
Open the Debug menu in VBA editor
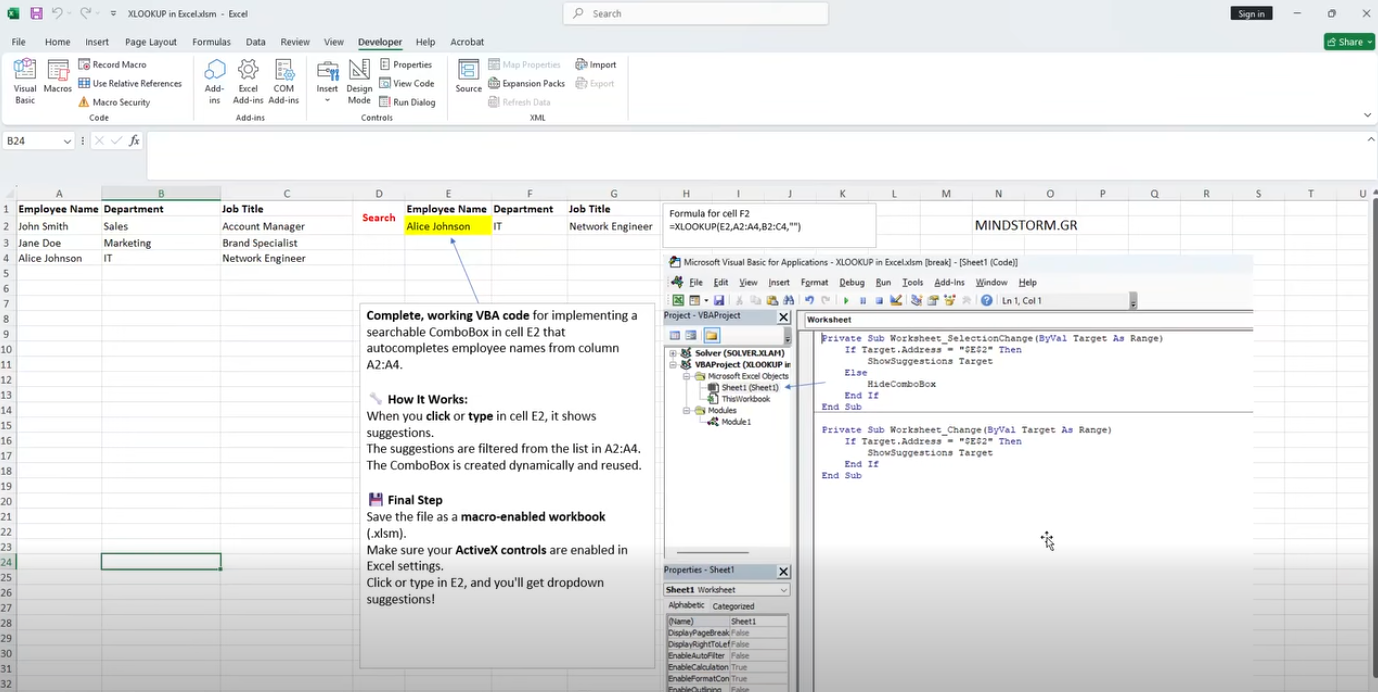pos(851,282)
